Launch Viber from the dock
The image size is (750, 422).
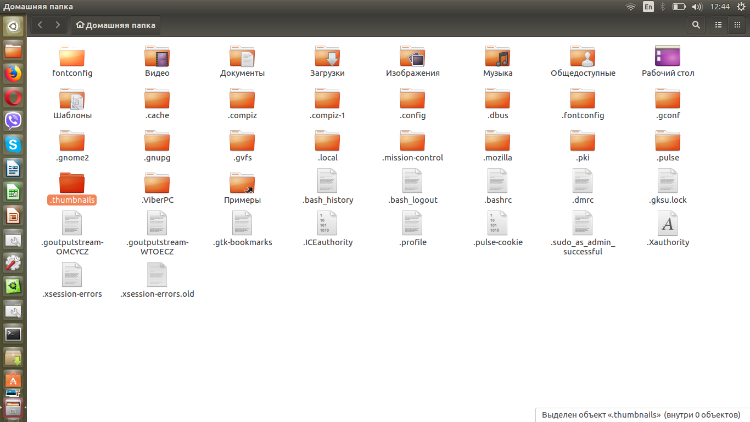[13, 121]
